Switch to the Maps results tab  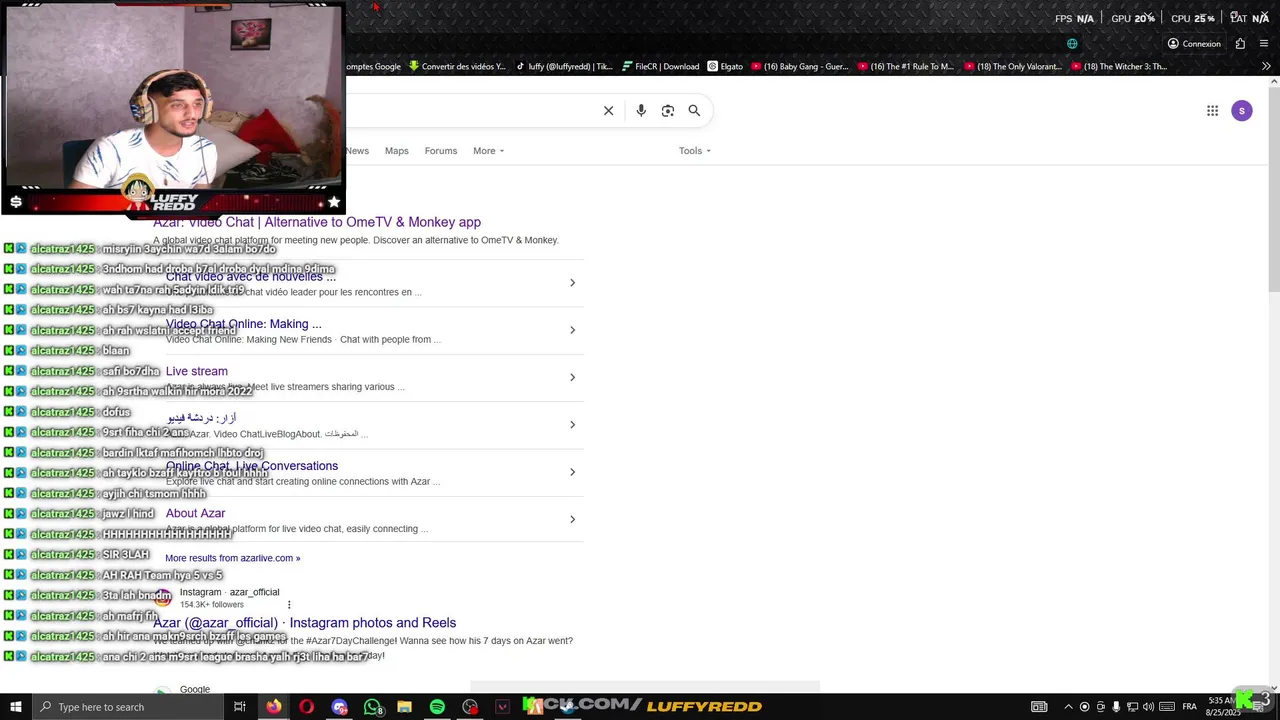click(397, 151)
